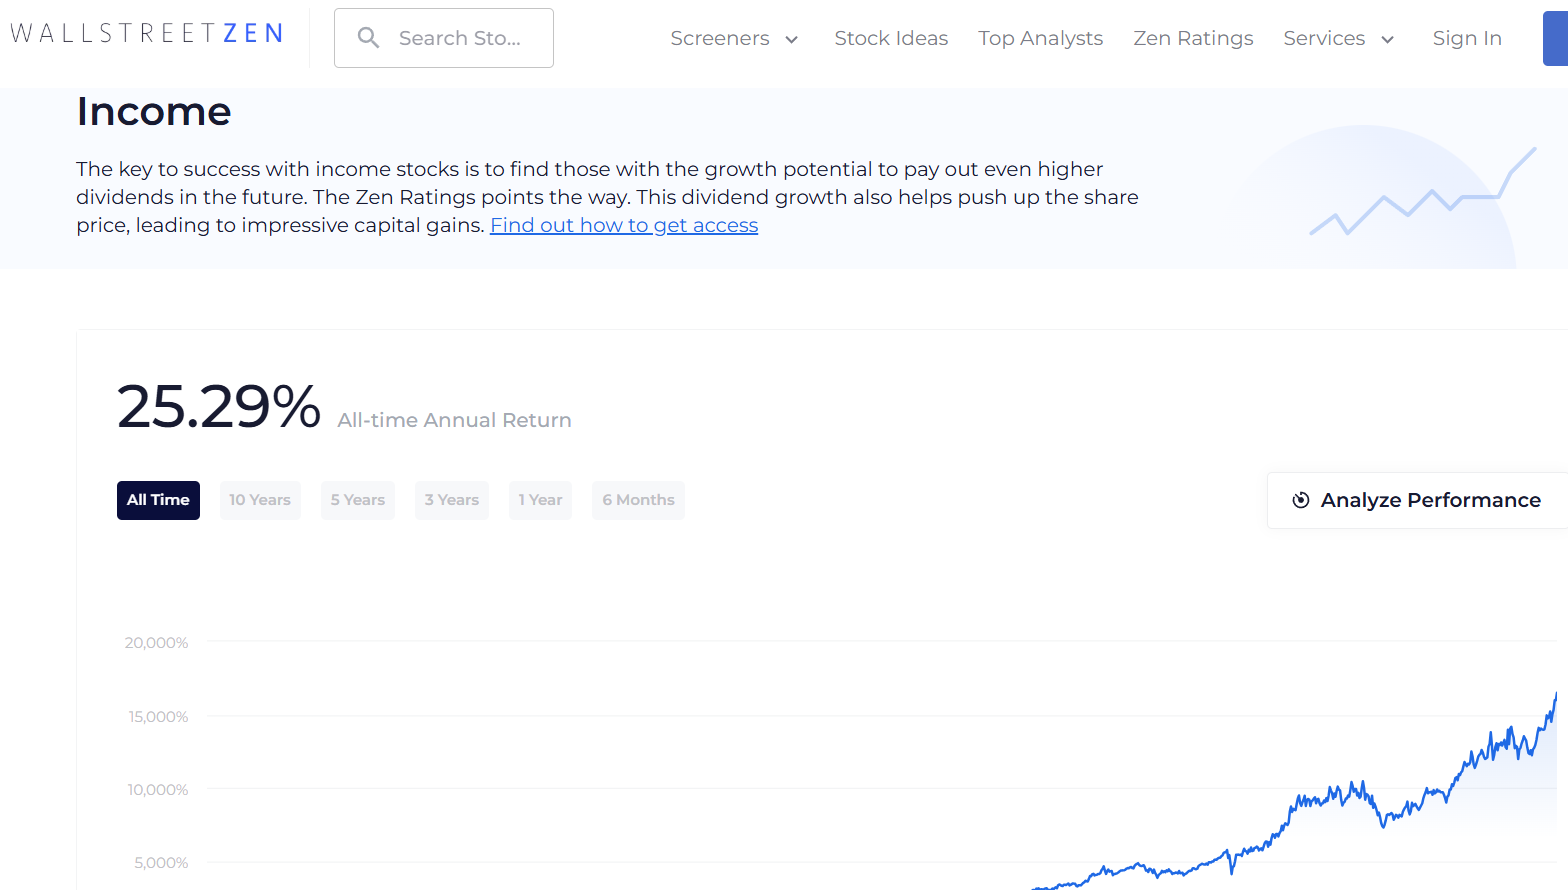Click the 25.29% annual return figure

click(218, 407)
